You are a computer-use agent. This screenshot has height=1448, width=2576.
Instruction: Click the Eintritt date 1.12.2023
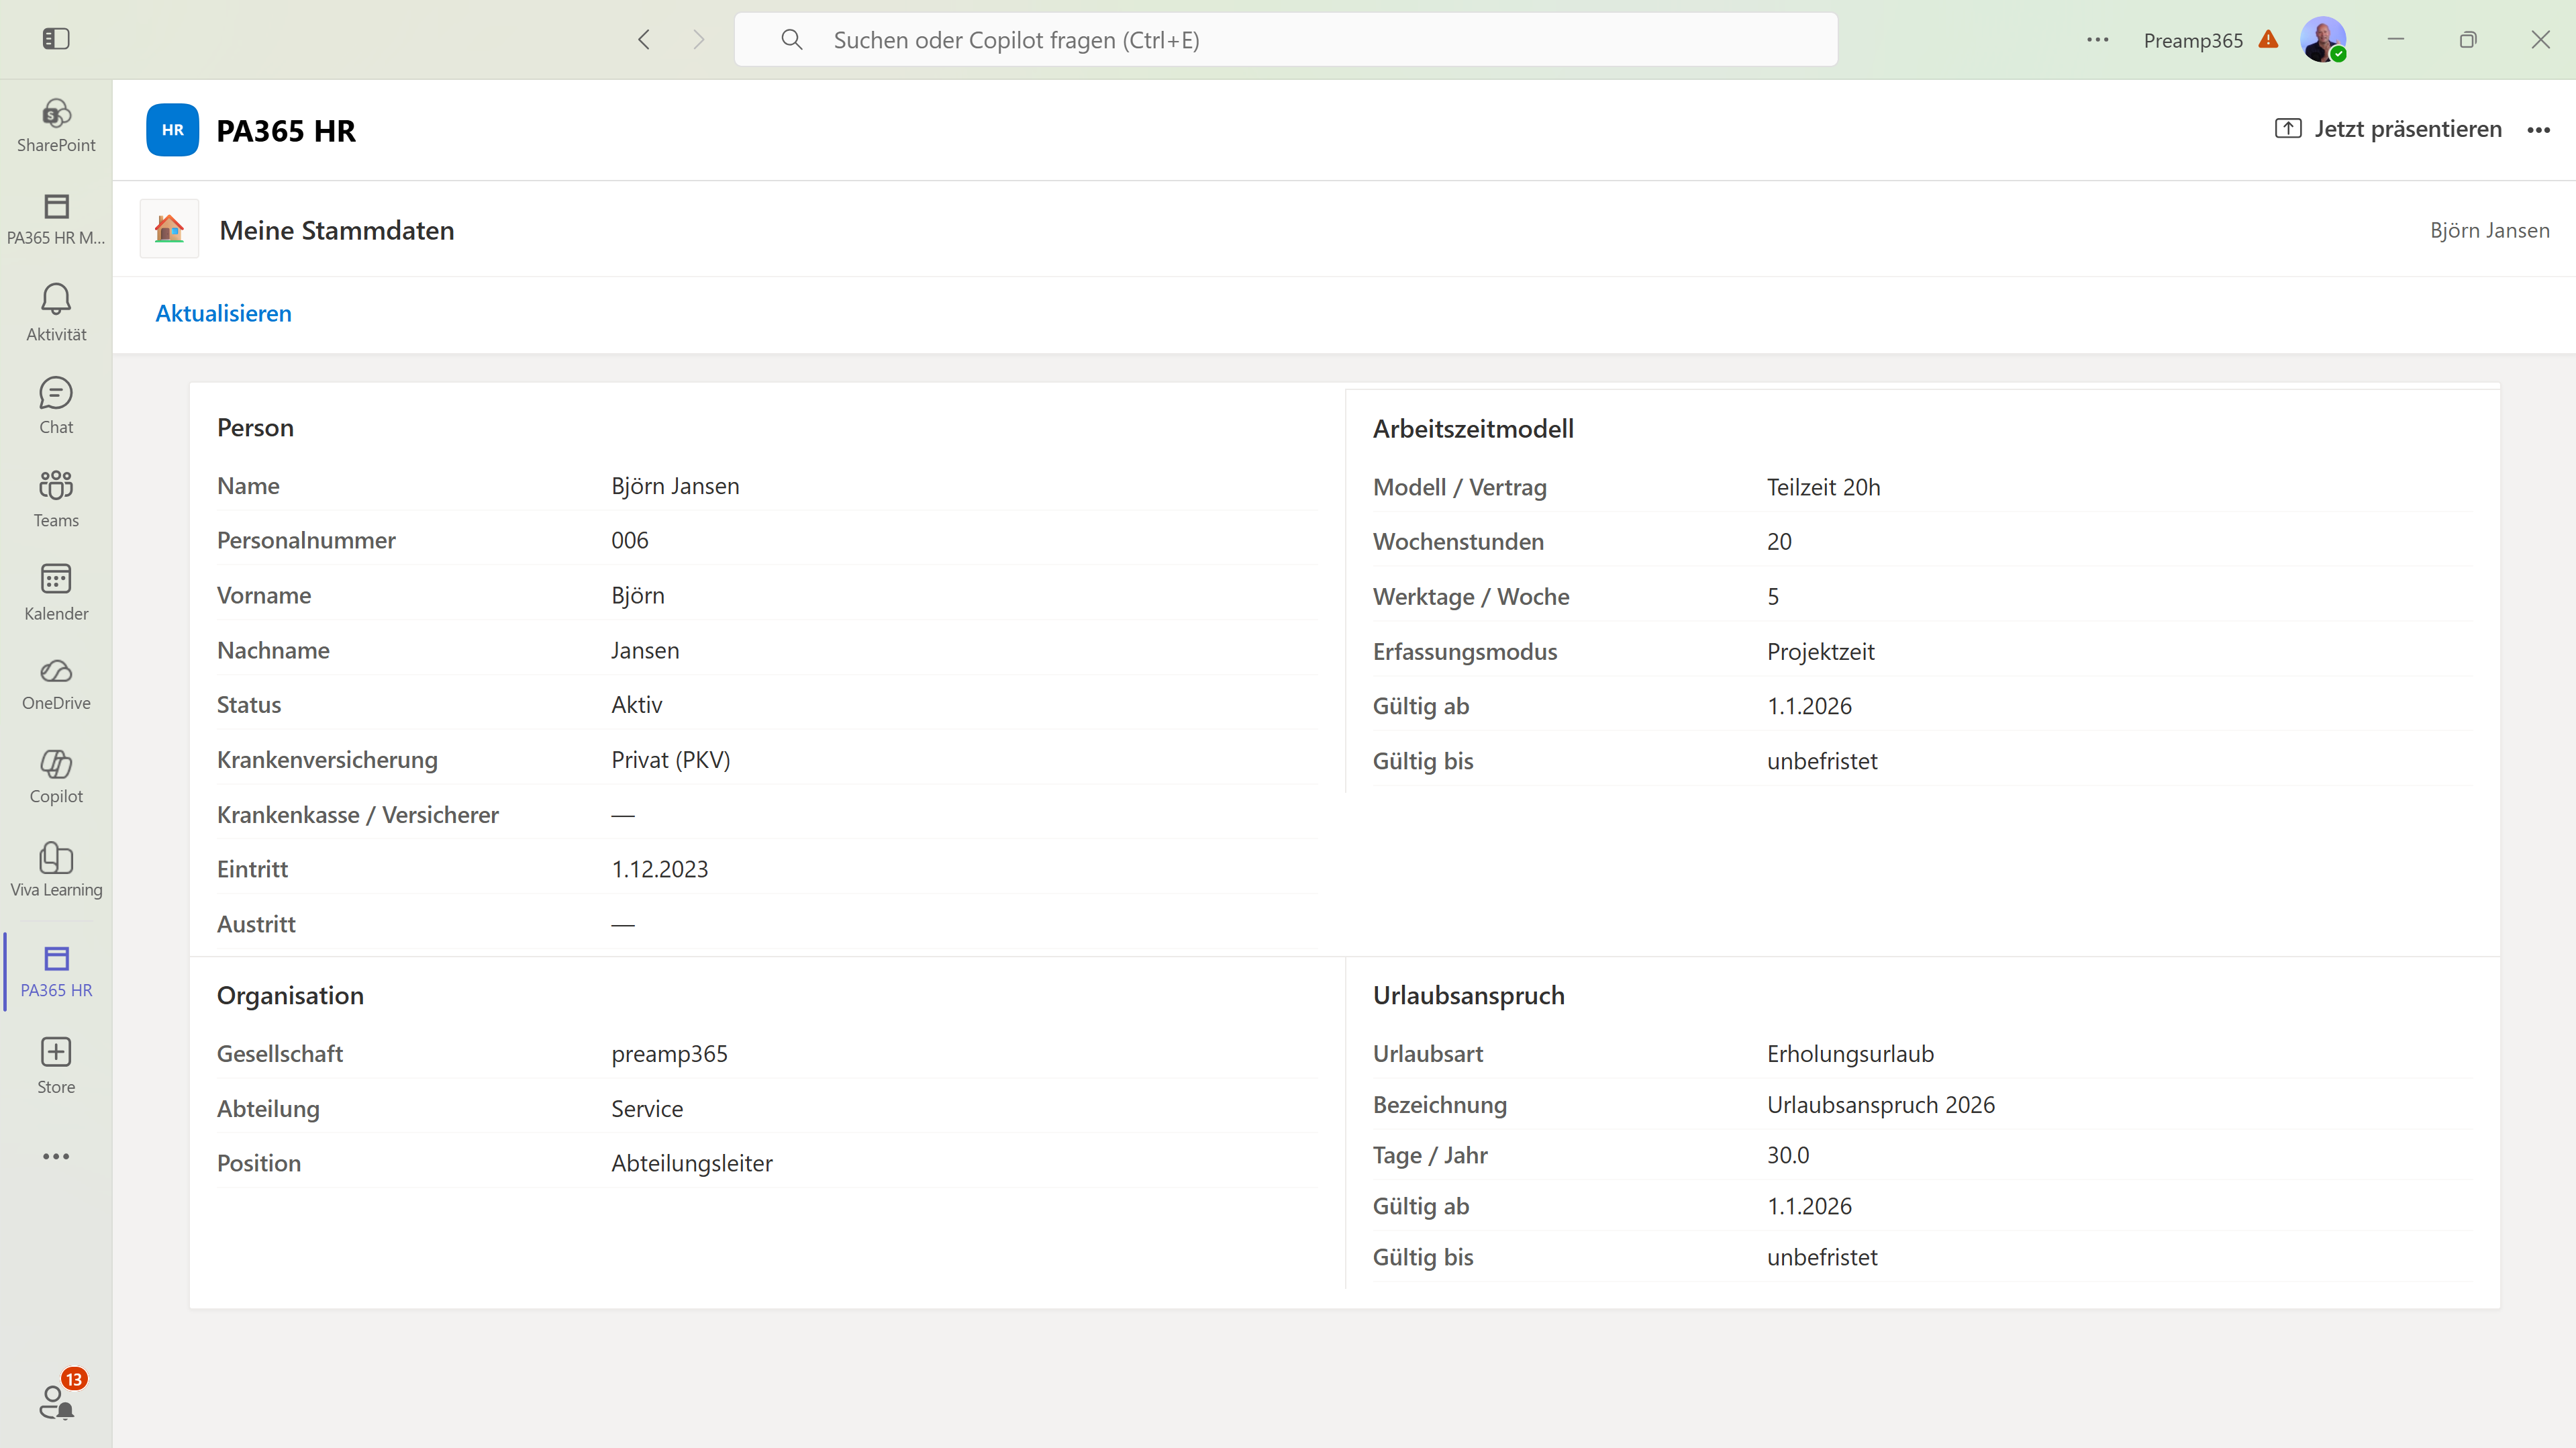click(x=660, y=869)
